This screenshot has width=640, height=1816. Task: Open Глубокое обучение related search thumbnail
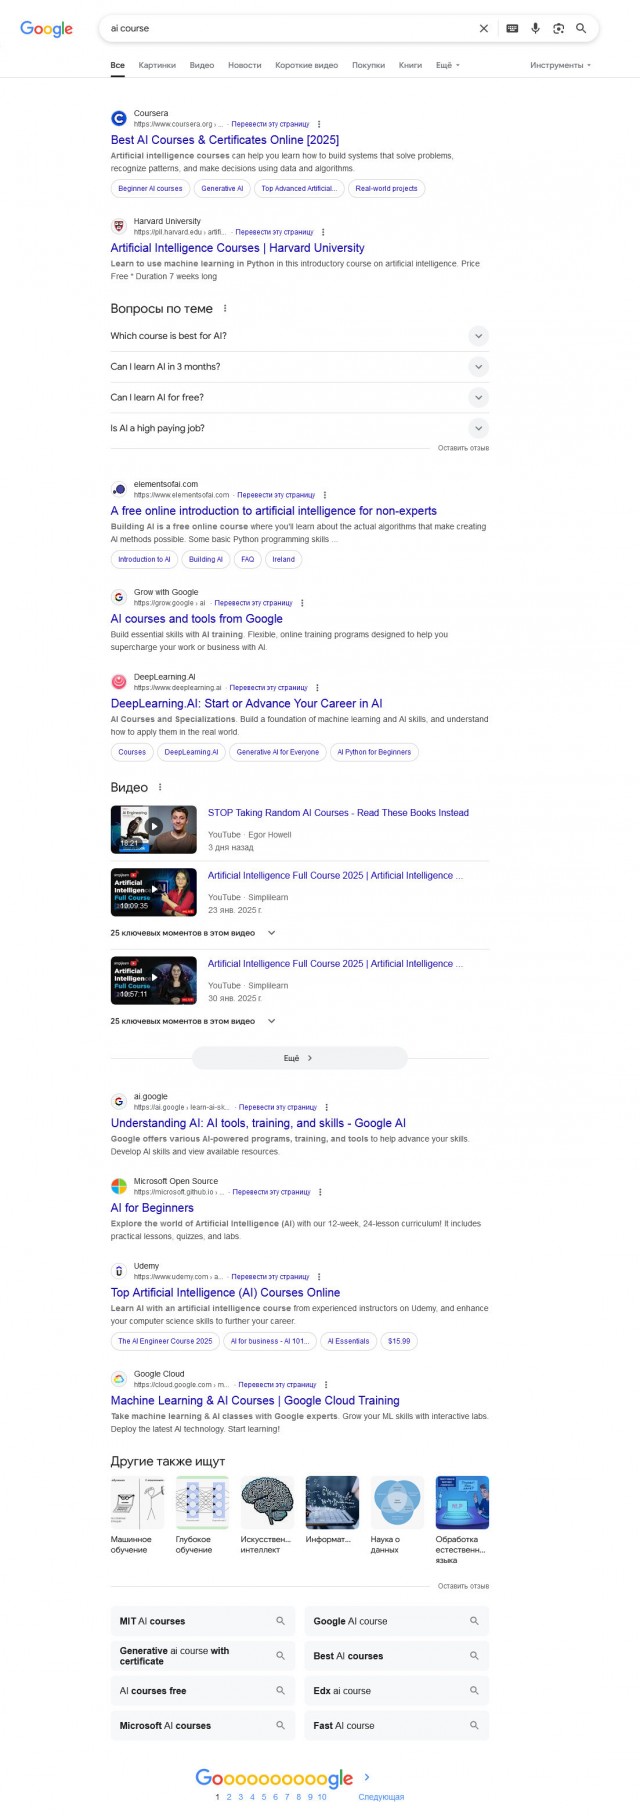click(x=202, y=1503)
